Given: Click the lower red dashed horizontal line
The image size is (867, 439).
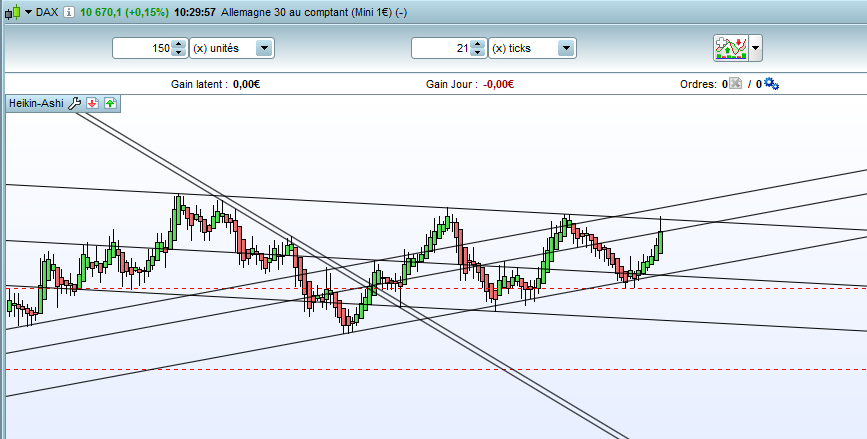Looking at the screenshot, I should [436, 369].
